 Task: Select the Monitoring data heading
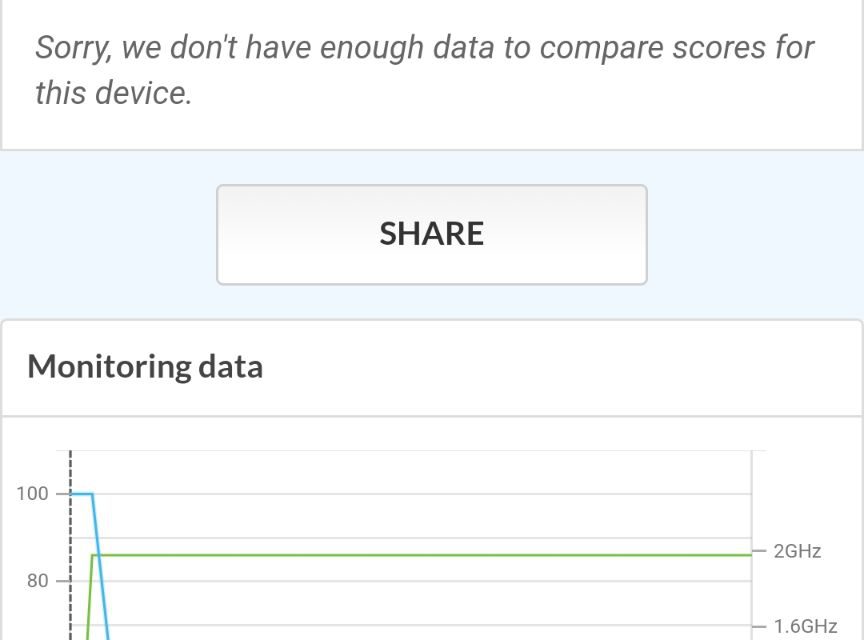point(145,366)
